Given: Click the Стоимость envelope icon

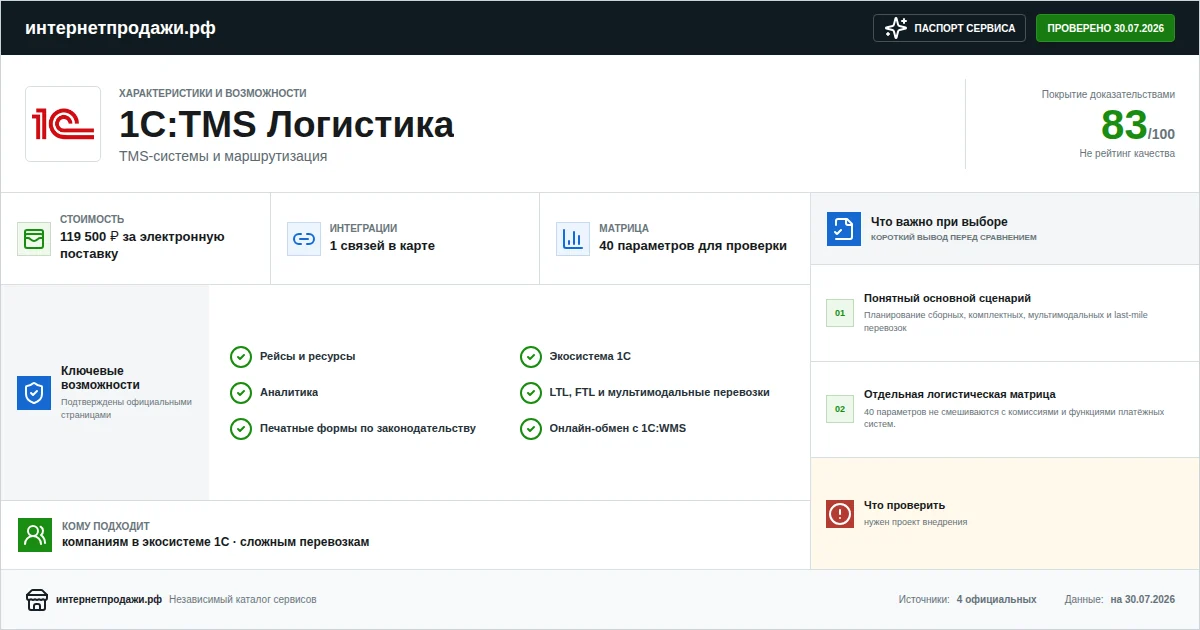Looking at the screenshot, I should pos(34,239).
